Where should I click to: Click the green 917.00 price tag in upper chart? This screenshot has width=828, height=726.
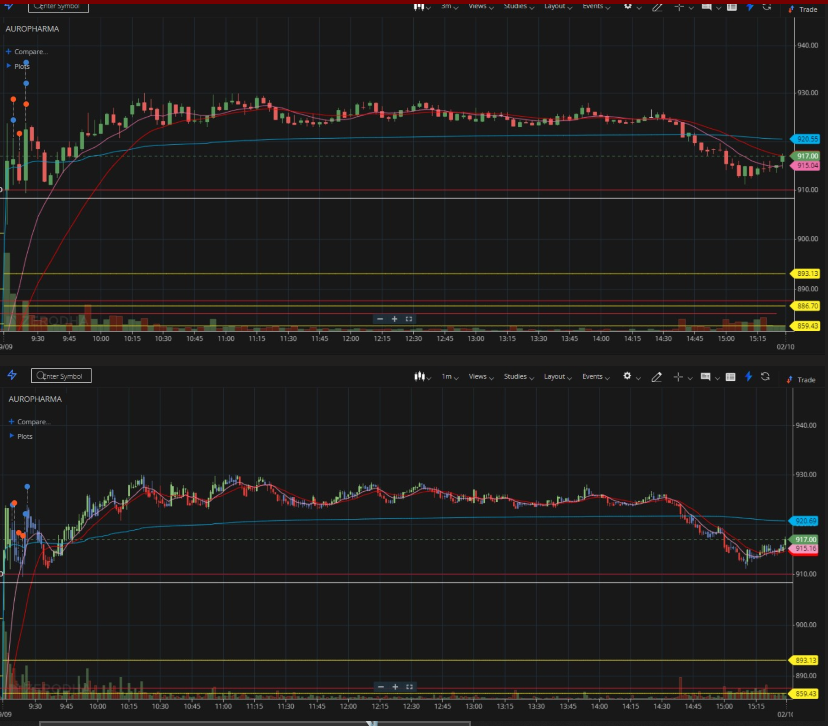[805, 156]
